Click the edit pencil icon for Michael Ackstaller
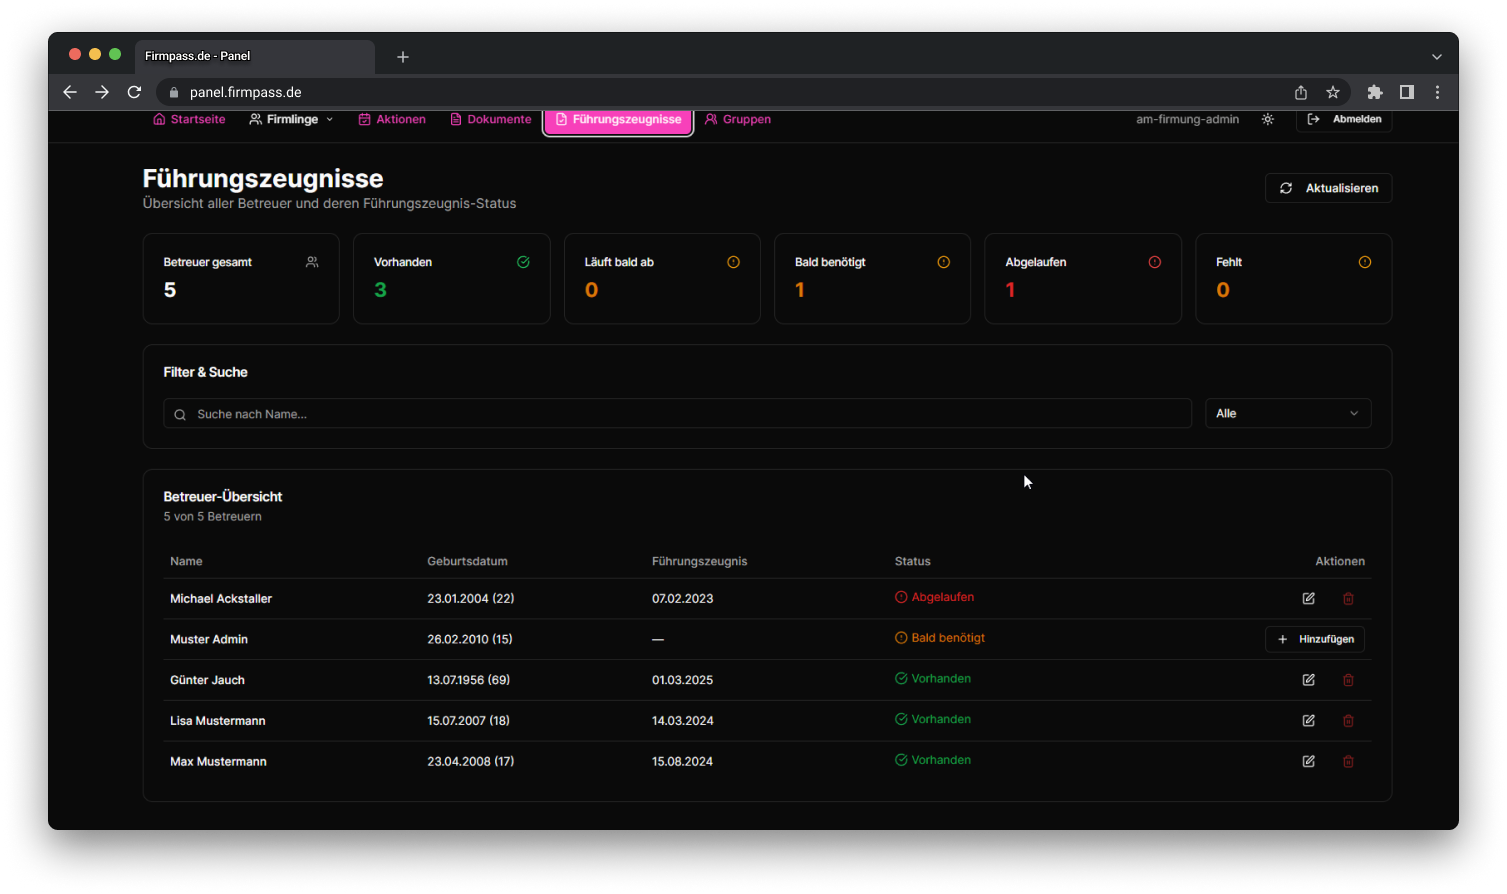This screenshot has height=894, width=1507. pos(1308,598)
